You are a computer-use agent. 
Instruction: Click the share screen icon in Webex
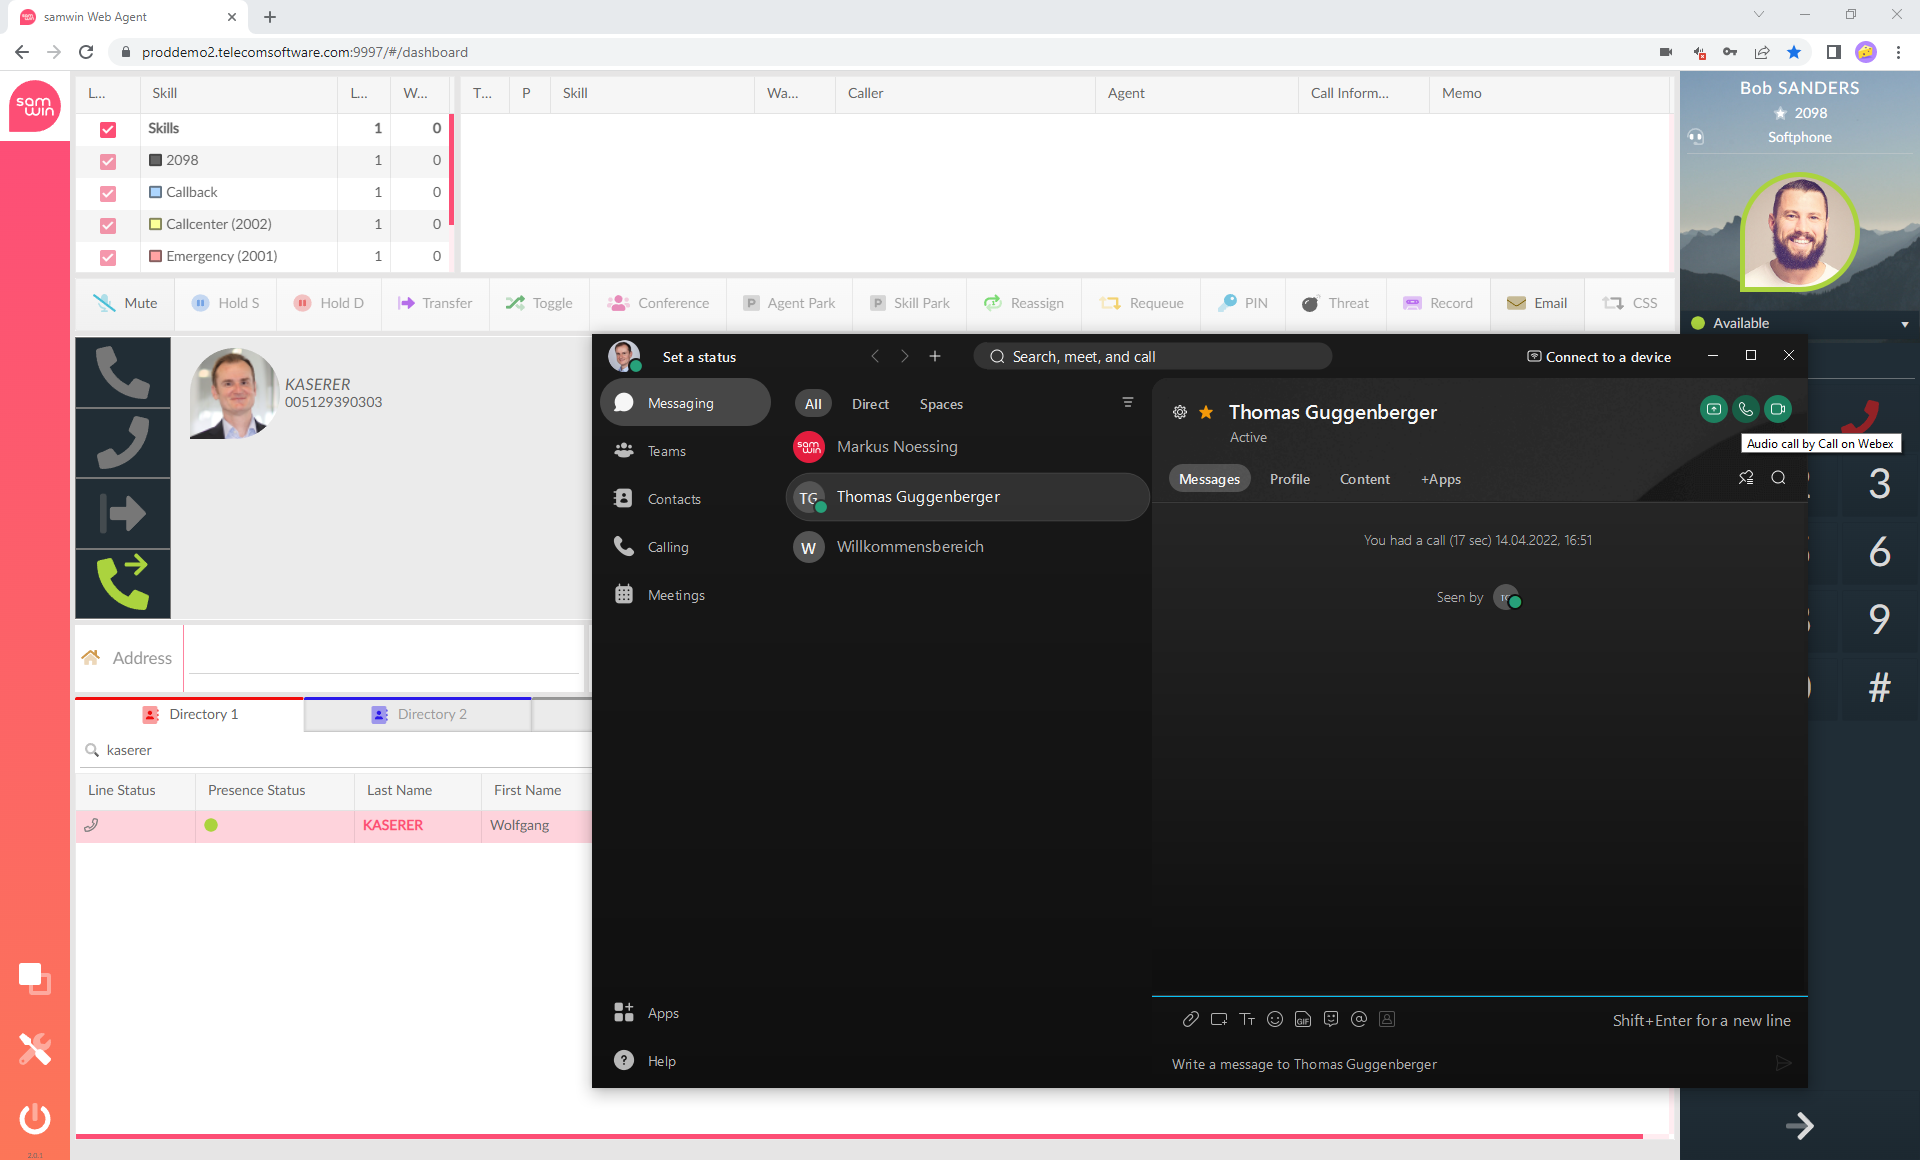(1714, 409)
